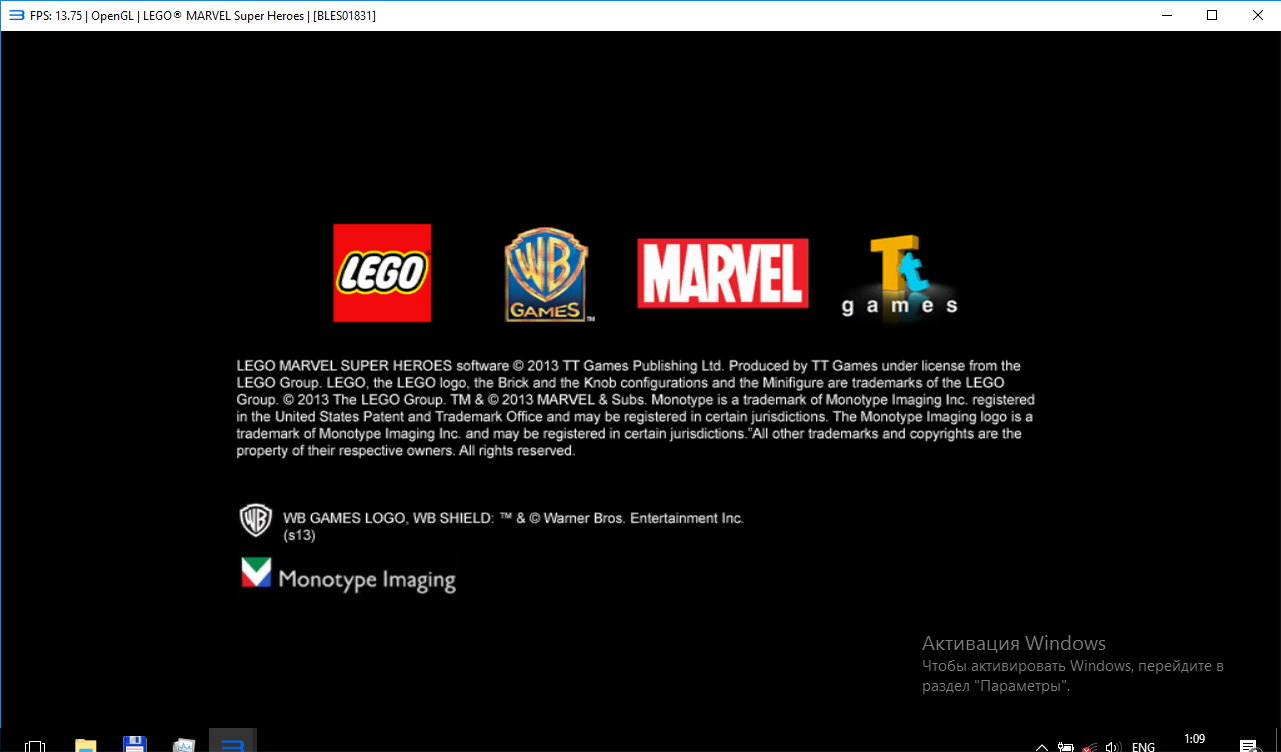Click the small white WB shield icon
This screenshot has height=752, width=1281.
[256, 520]
